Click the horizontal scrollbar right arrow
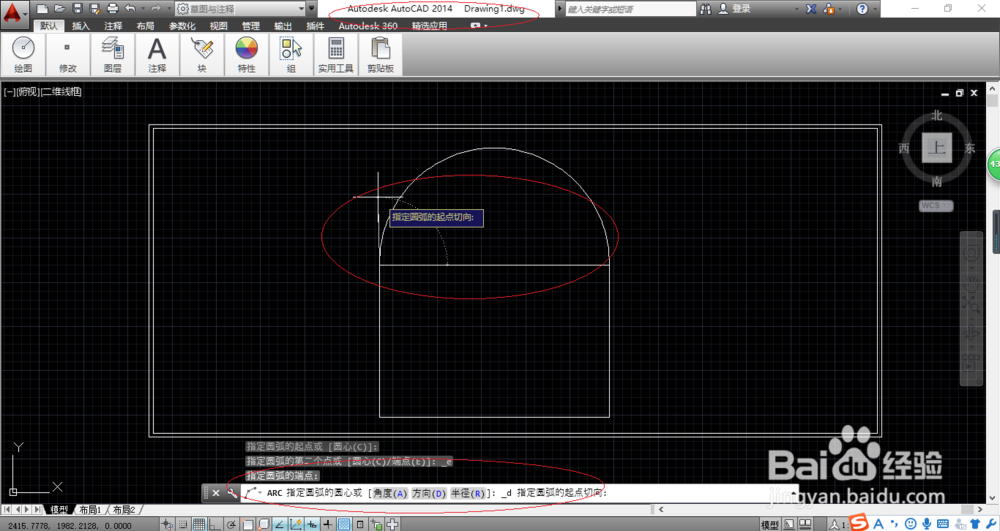 [980, 510]
